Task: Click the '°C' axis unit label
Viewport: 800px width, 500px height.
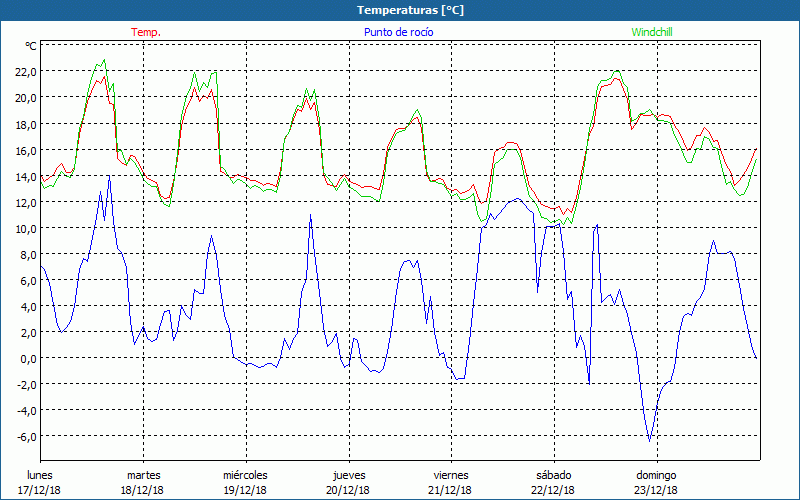Action: [x=31, y=46]
